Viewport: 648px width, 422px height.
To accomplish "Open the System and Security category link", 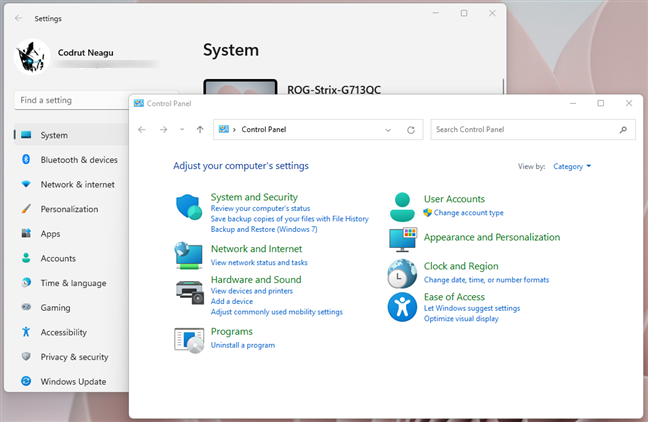I will pyautogui.click(x=254, y=197).
